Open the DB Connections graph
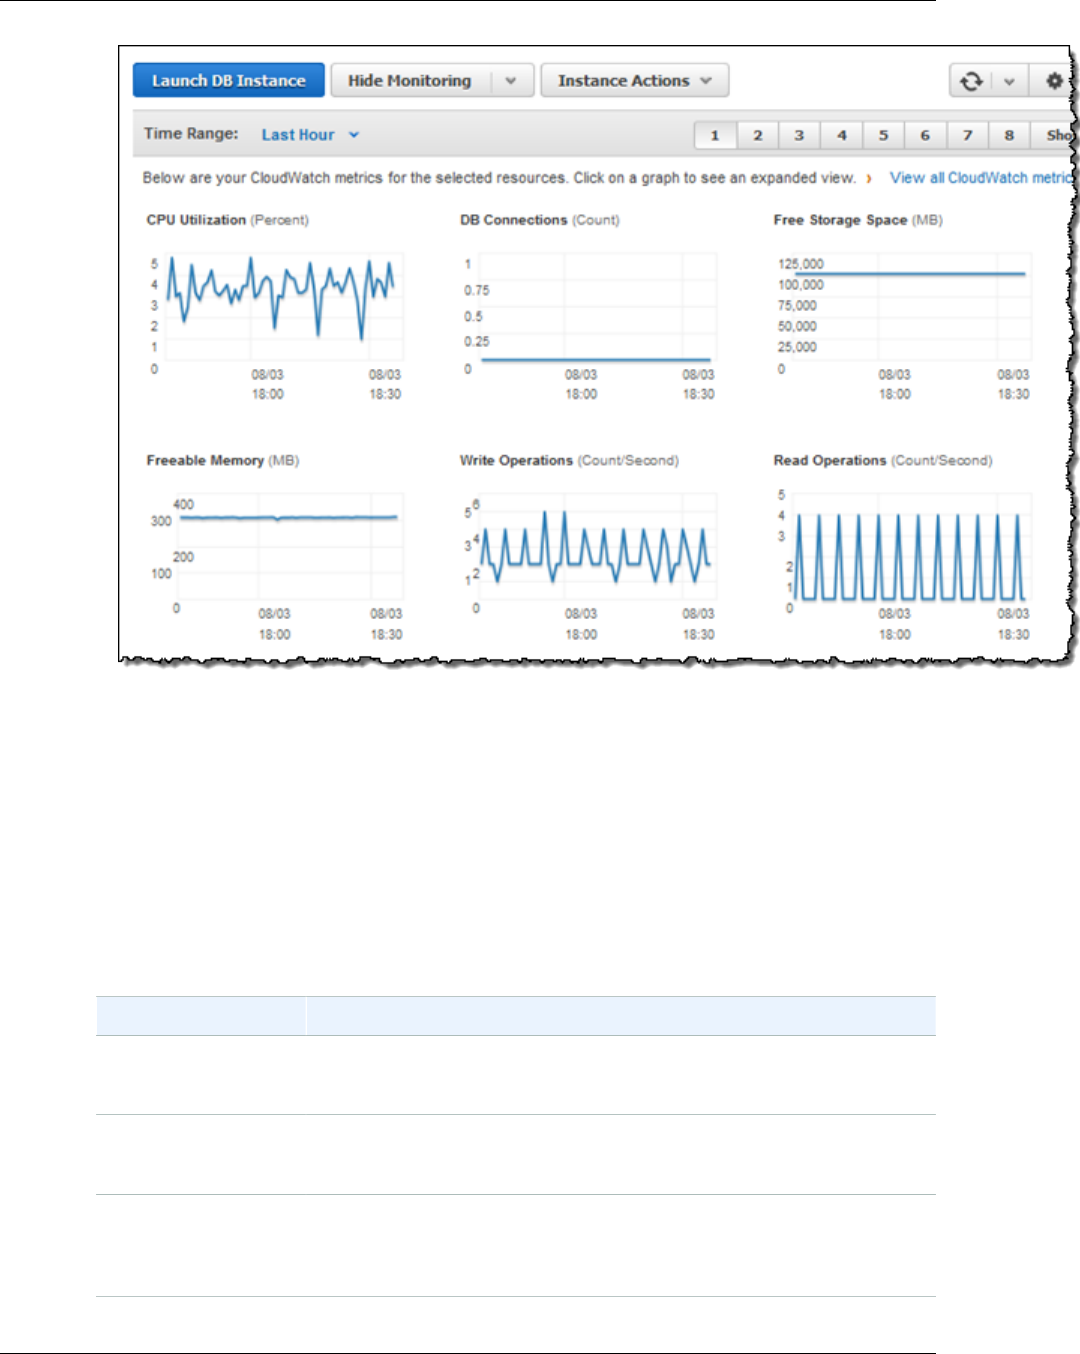The height and width of the screenshot is (1354, 1080). coord(588,308)
